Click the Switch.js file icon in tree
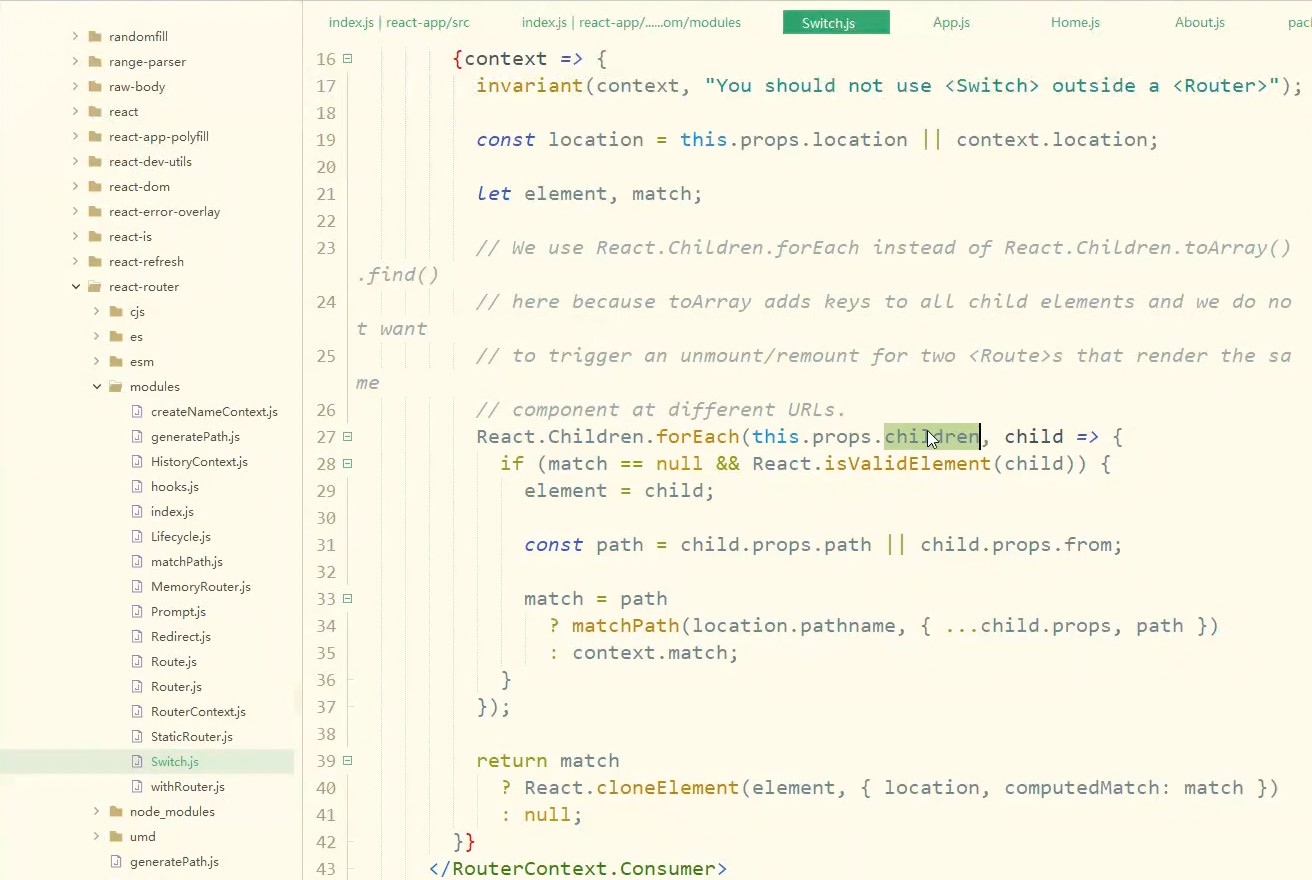The height and width of the screenshot is (880, 1312). pyautogui.click(x=138, y=761)
